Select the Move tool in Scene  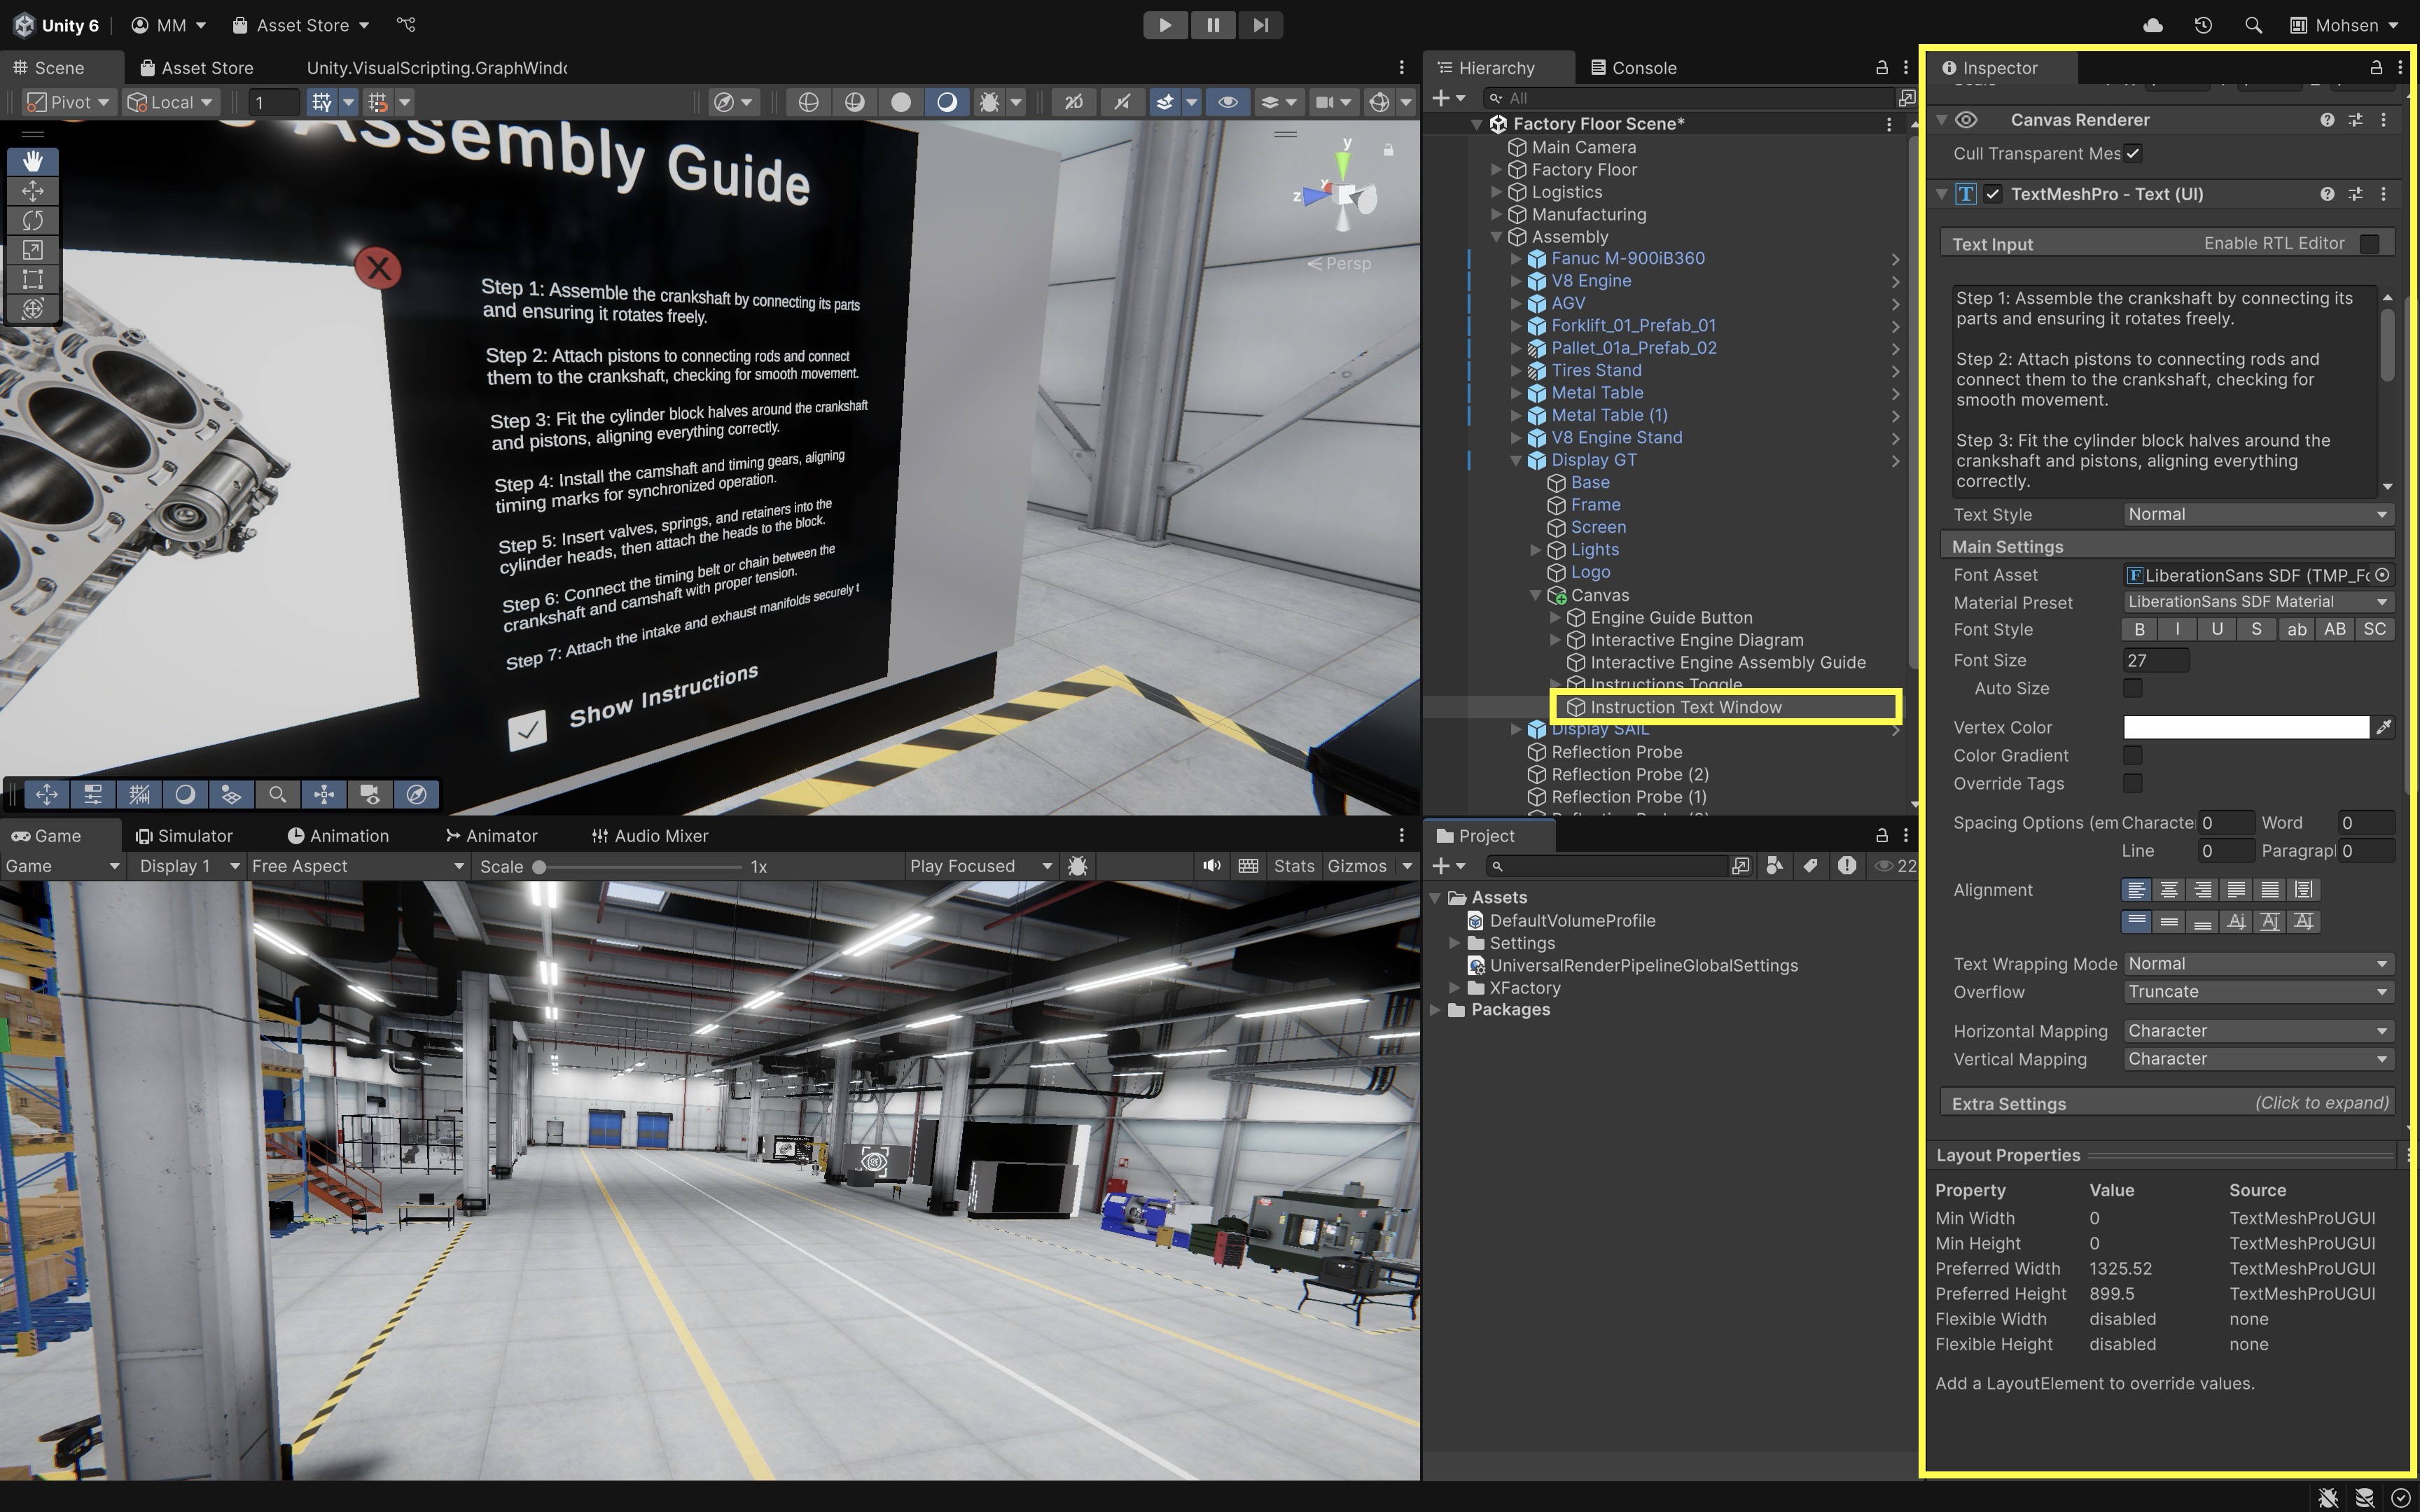coord(33,191)
